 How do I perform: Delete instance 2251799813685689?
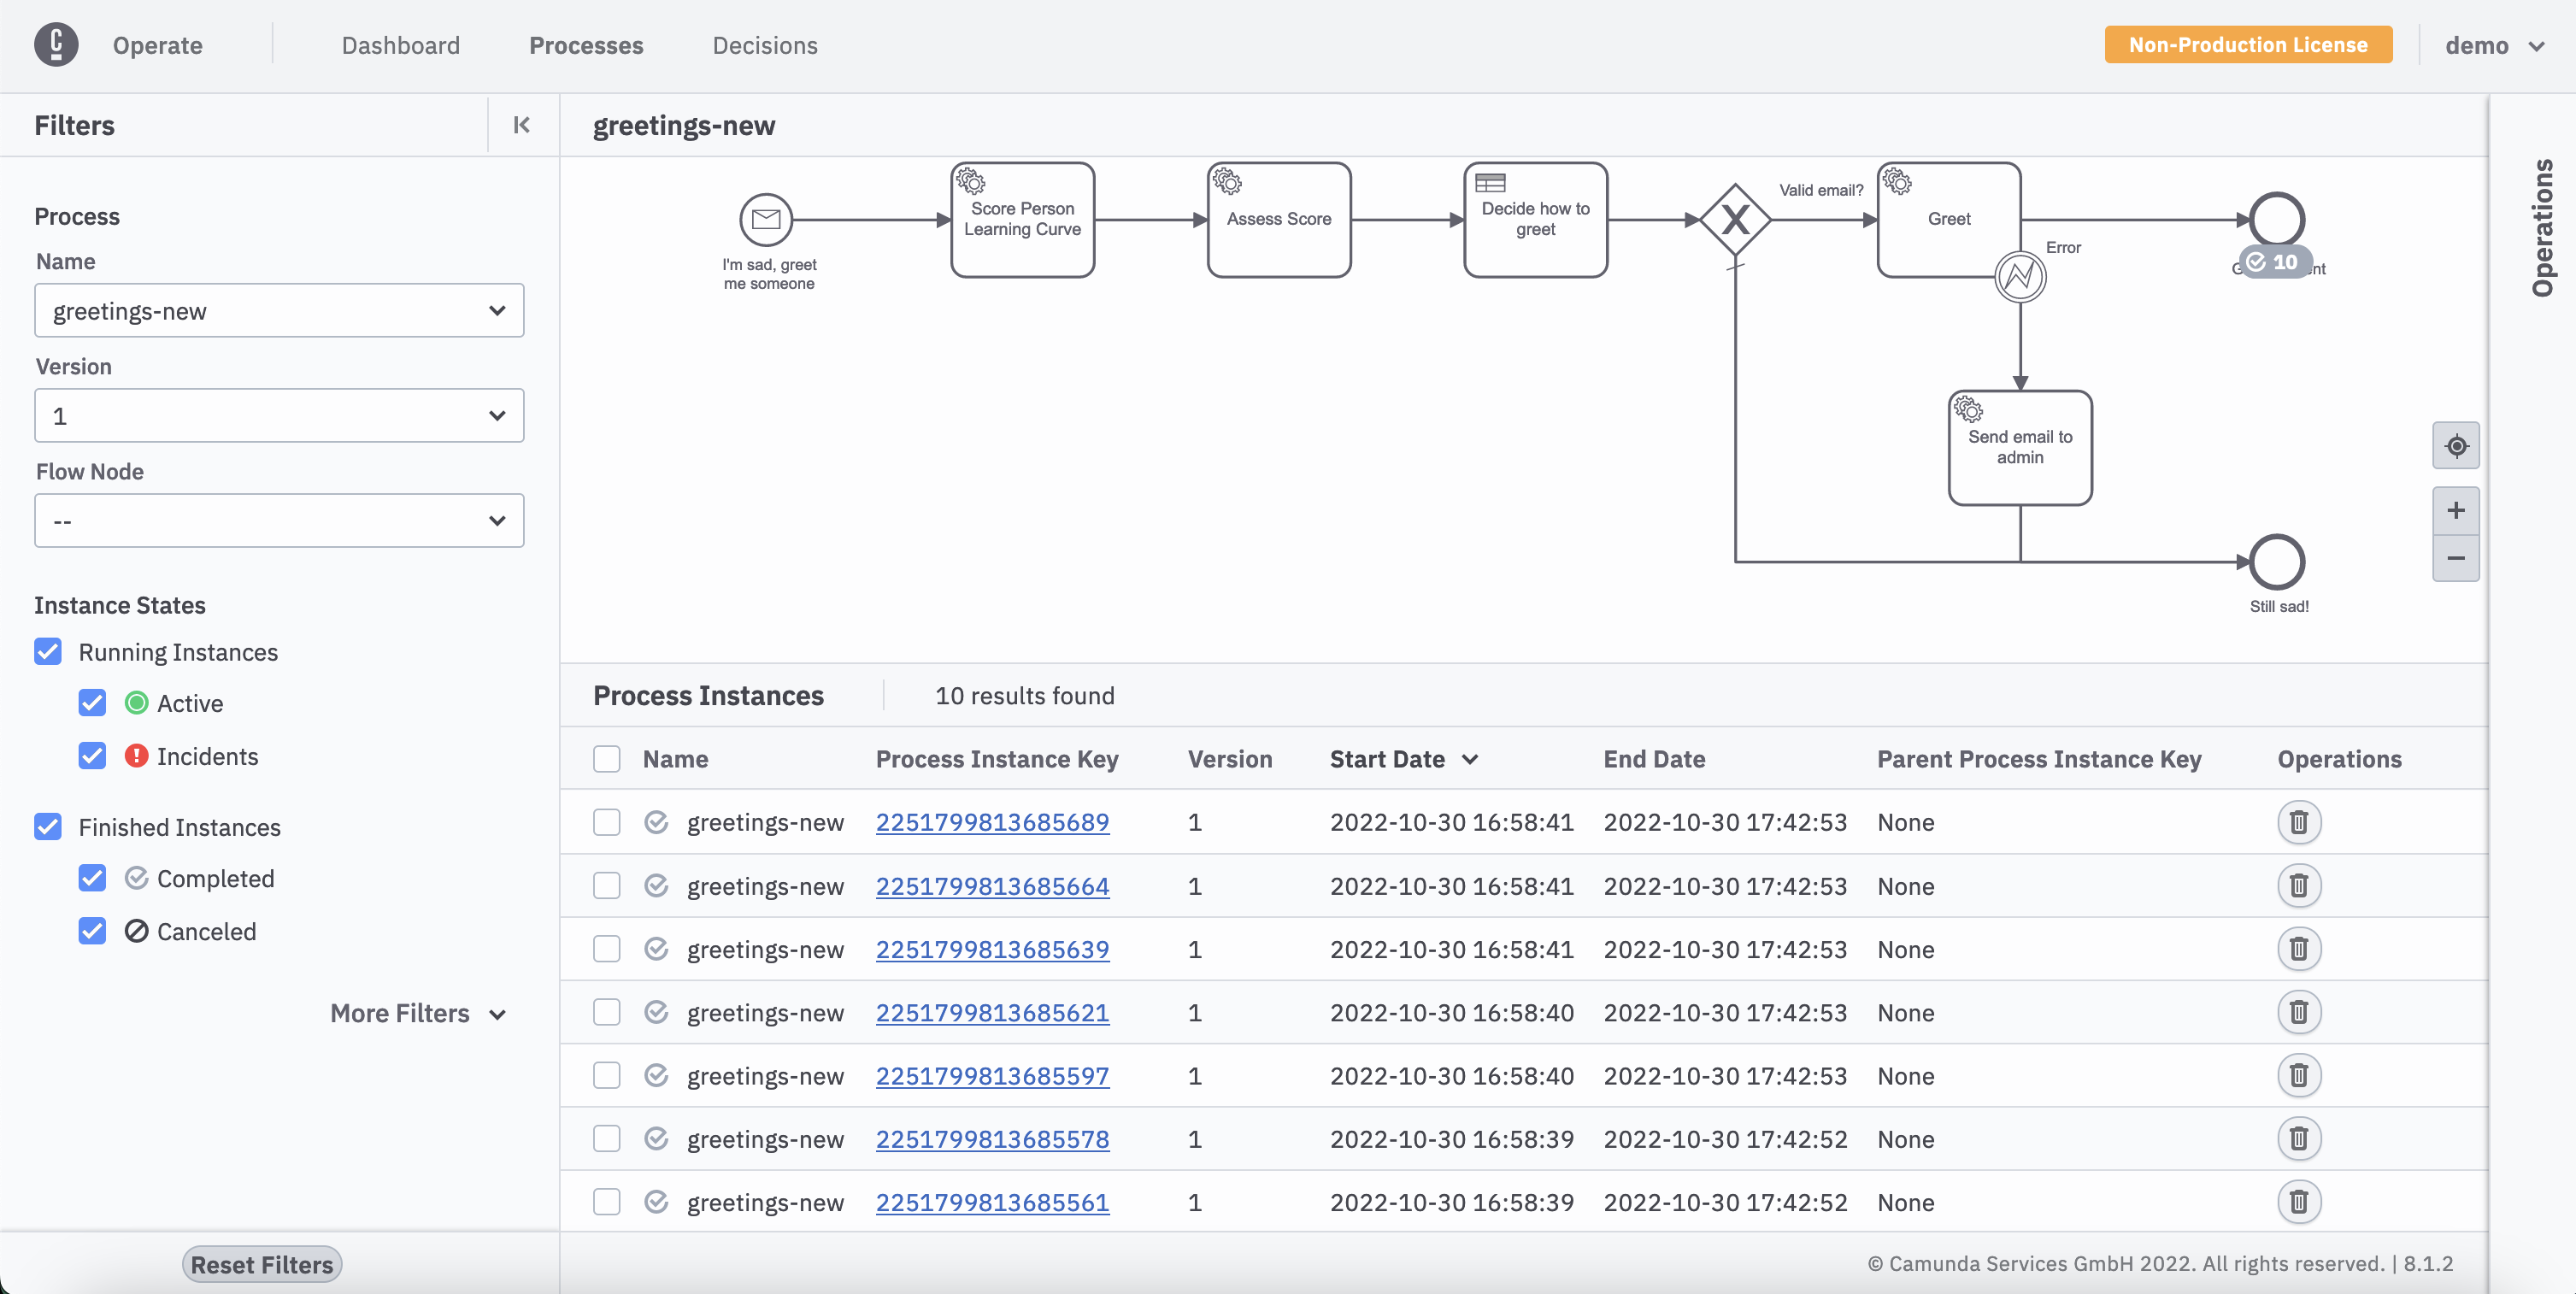pyautogui.click(x=2299, y=822)
